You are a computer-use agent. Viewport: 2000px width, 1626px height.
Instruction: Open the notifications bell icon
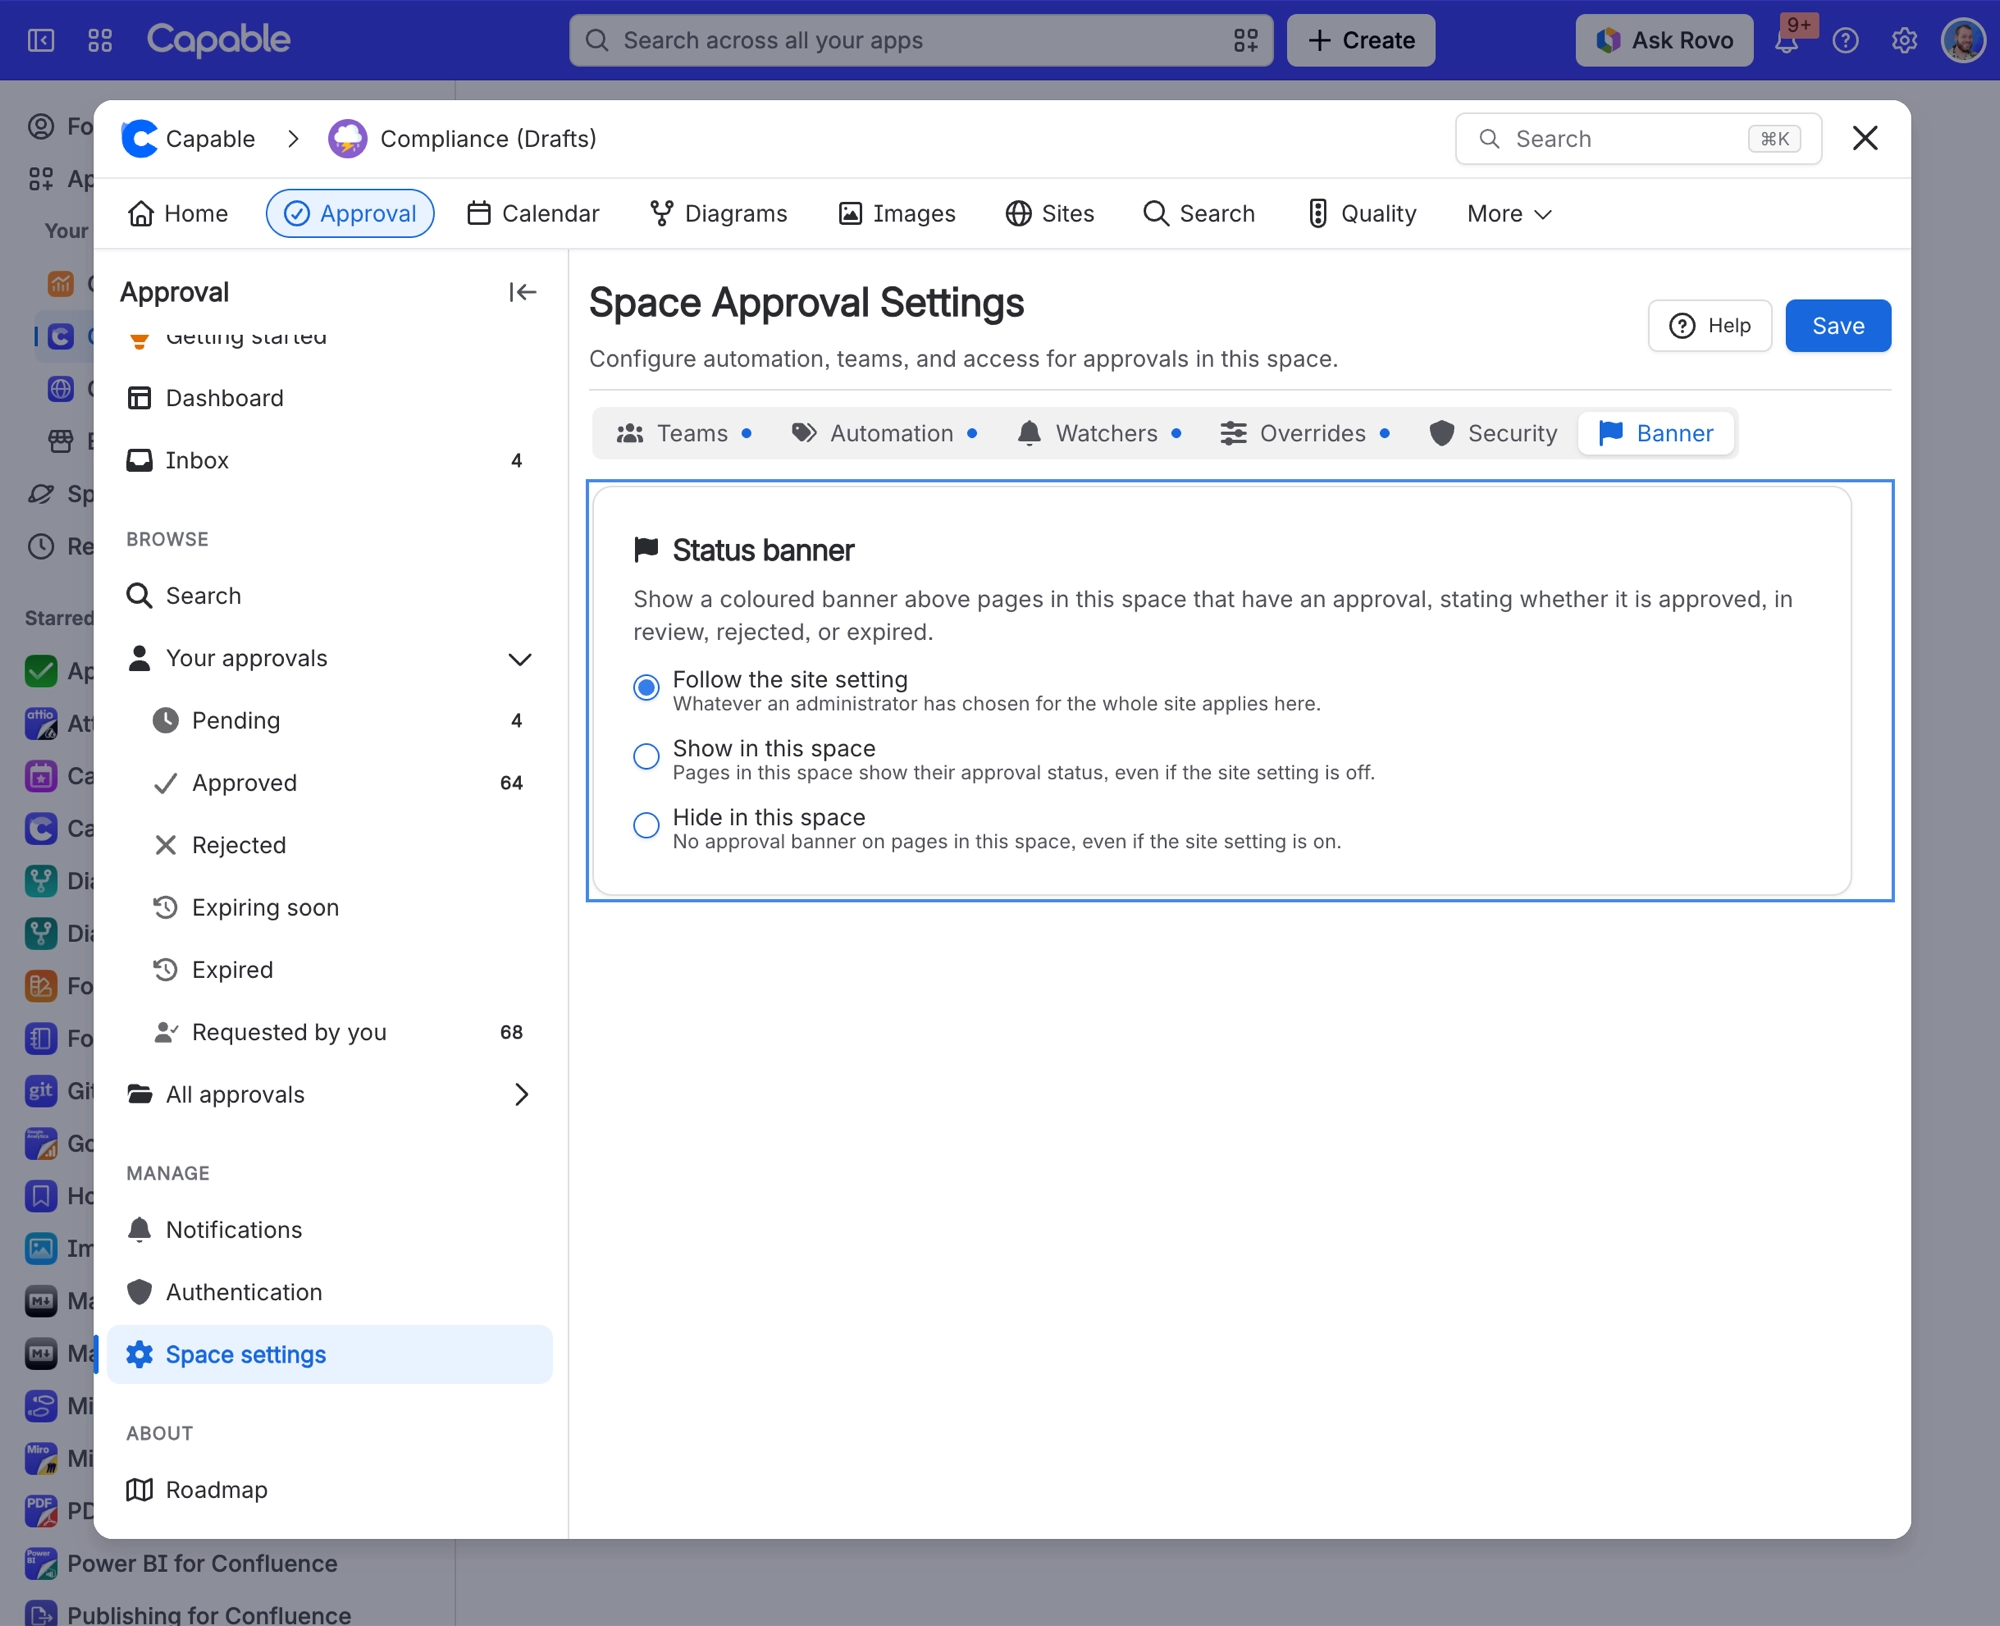1787,41
